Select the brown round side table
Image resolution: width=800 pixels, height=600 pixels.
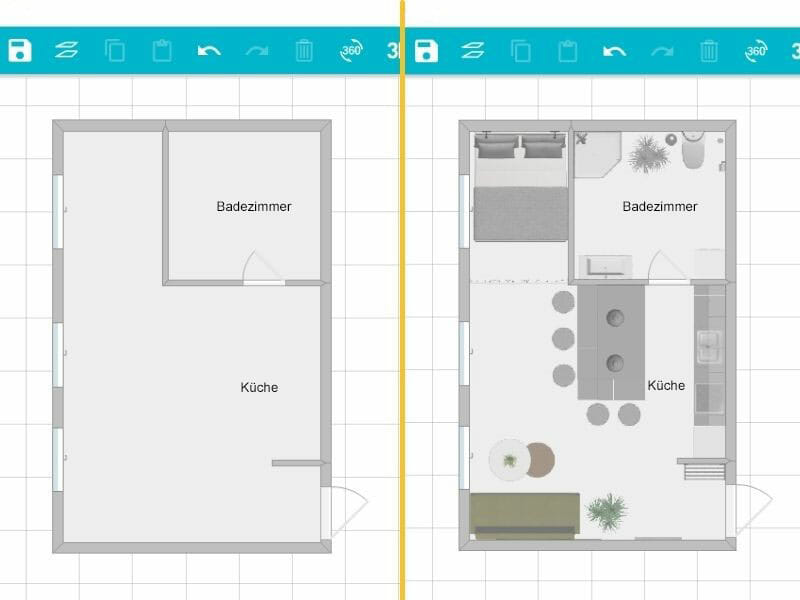coord(541,459)
